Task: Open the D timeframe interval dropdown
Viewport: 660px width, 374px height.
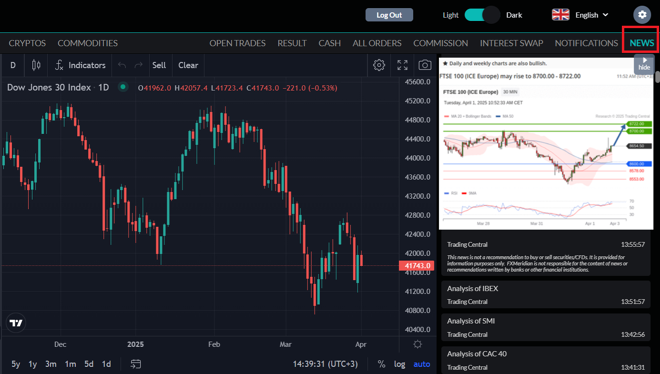Action: [x=13, y=65]
